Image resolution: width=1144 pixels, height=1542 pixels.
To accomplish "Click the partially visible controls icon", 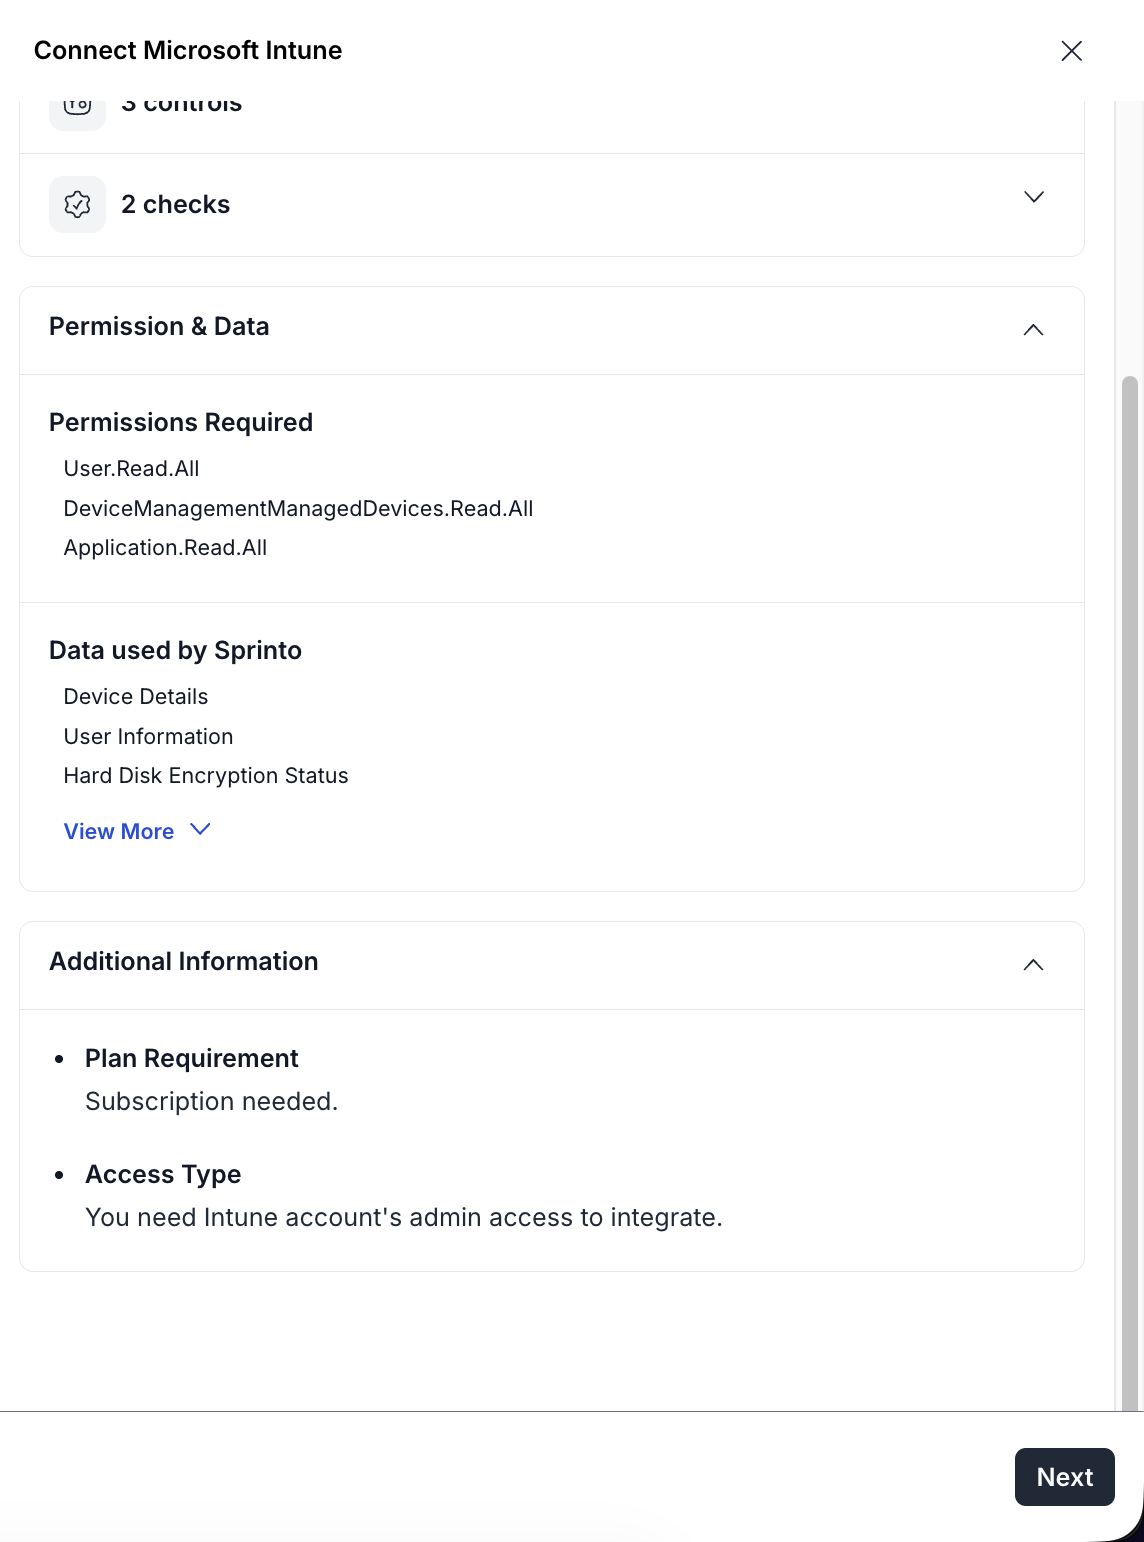I will (77, 111).
